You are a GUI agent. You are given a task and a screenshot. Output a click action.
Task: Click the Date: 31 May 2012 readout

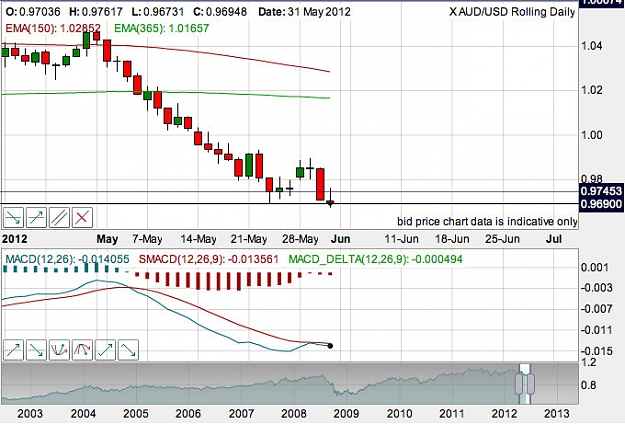pos(305,12)
